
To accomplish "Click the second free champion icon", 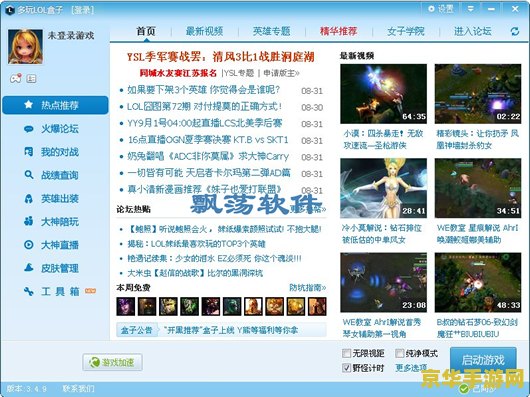I will pyautogui.click(x=147, y=306).
